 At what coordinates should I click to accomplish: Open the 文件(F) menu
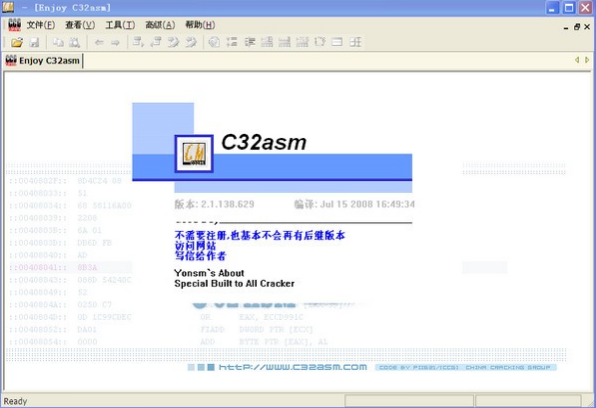tap(41, 25)
